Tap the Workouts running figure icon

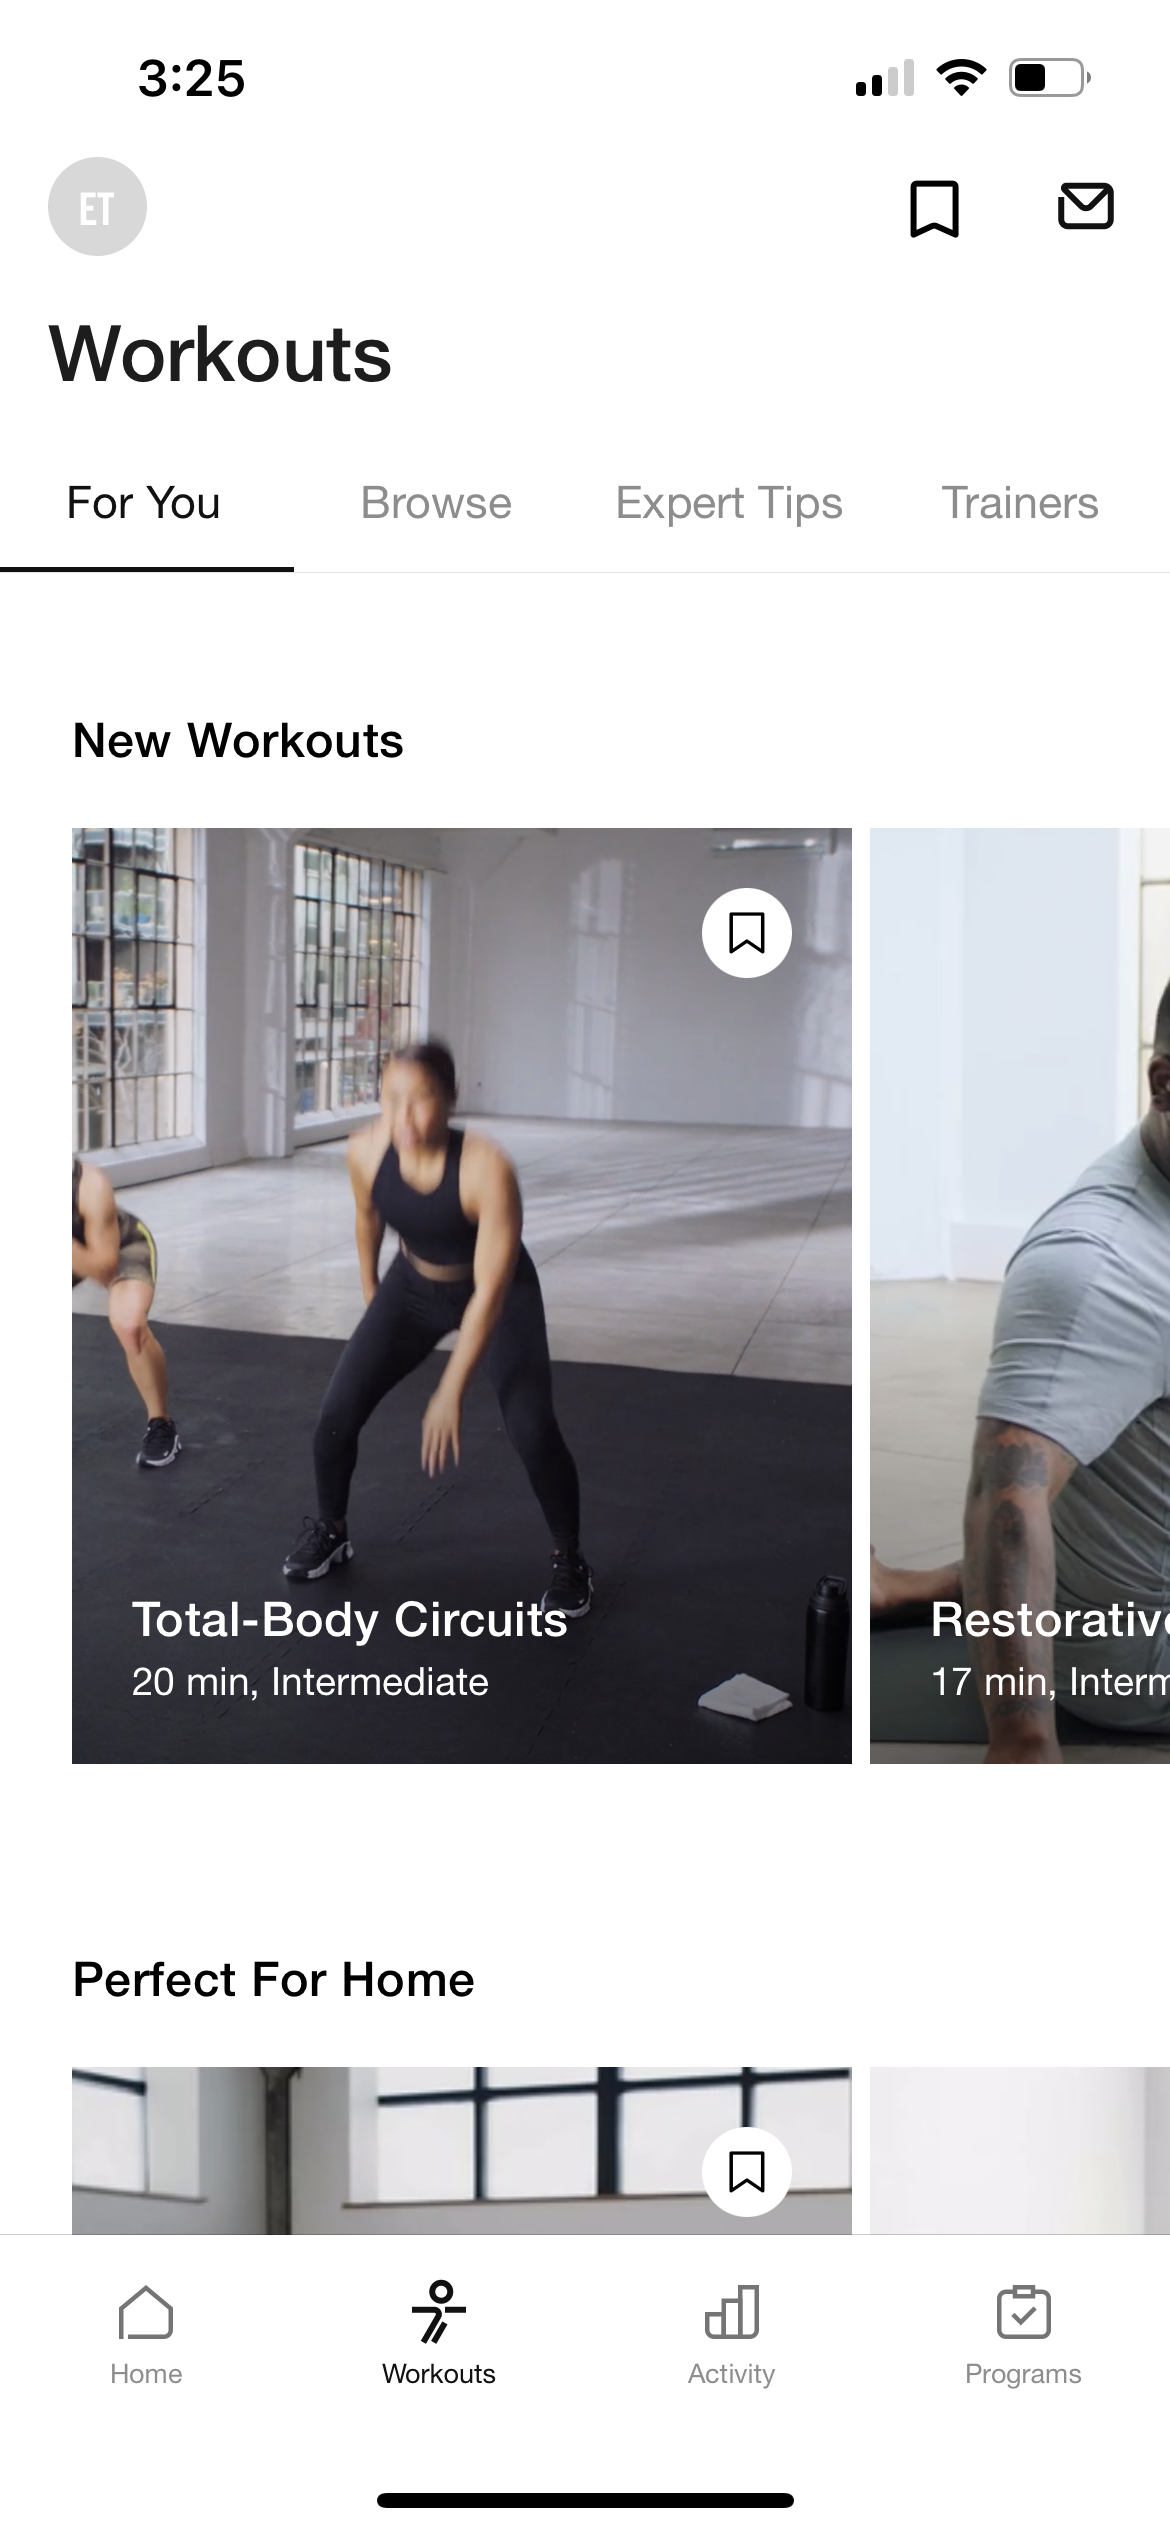click(x=438, y=2312)
